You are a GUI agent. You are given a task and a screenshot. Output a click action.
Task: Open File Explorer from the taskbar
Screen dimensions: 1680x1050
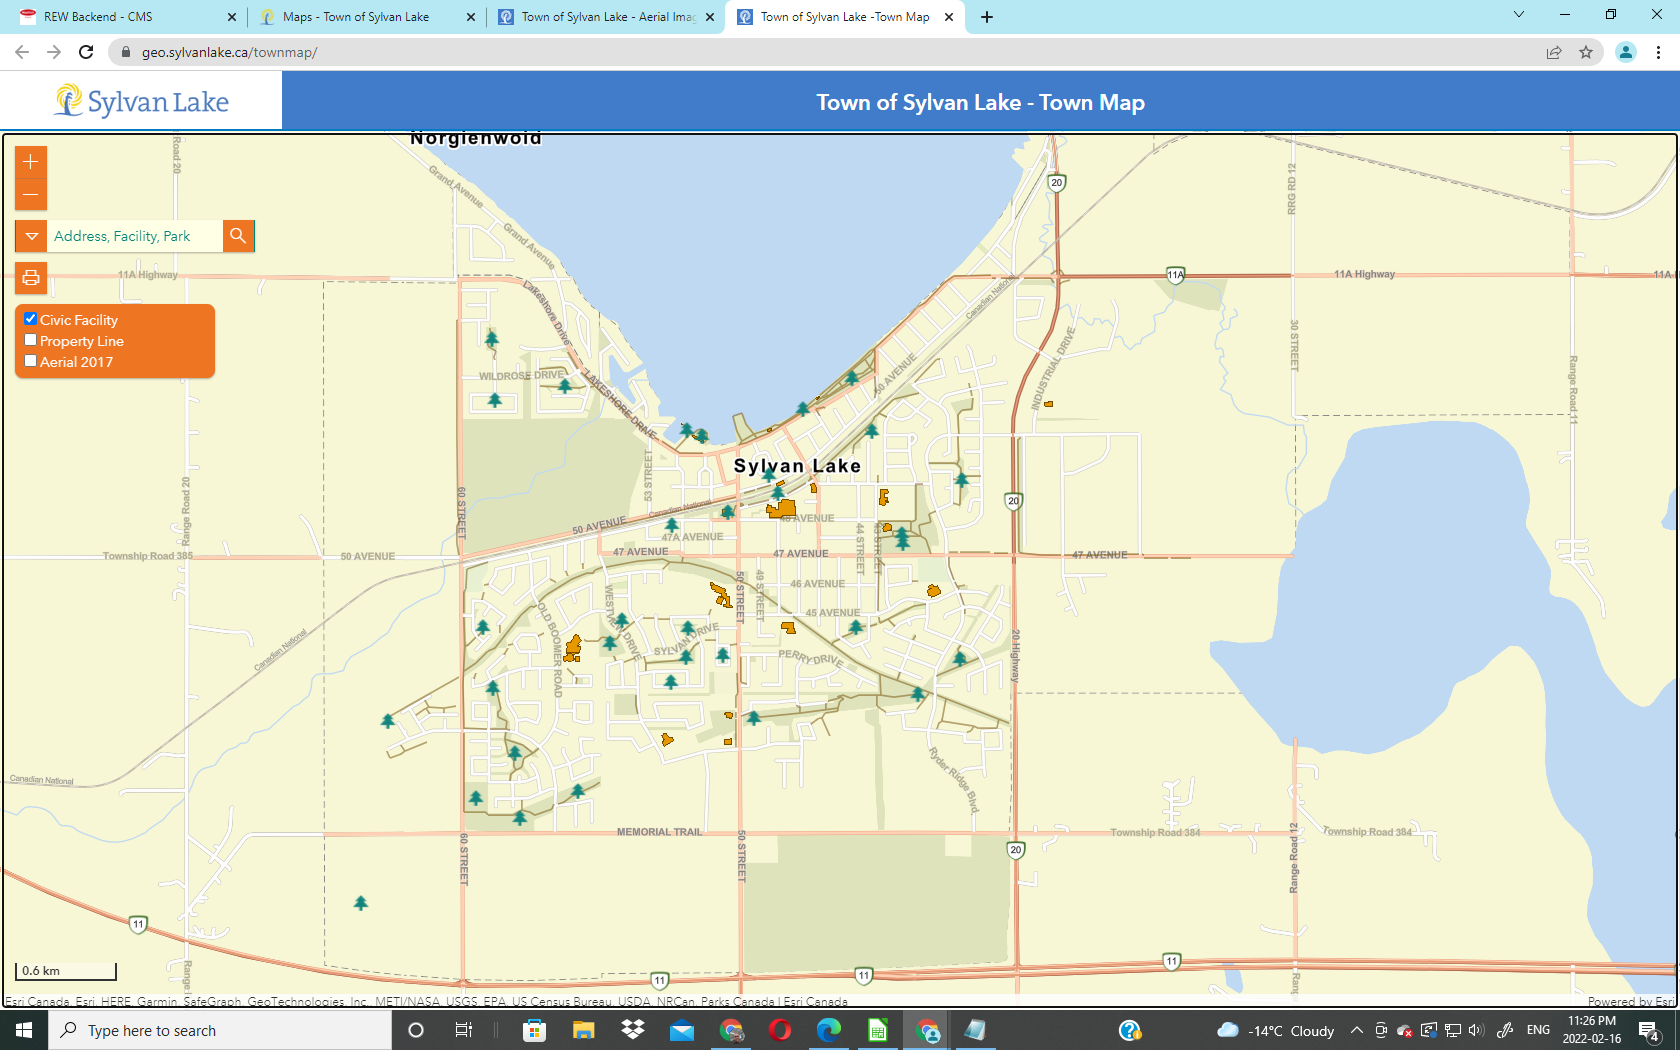click(x=583, y=1030)
